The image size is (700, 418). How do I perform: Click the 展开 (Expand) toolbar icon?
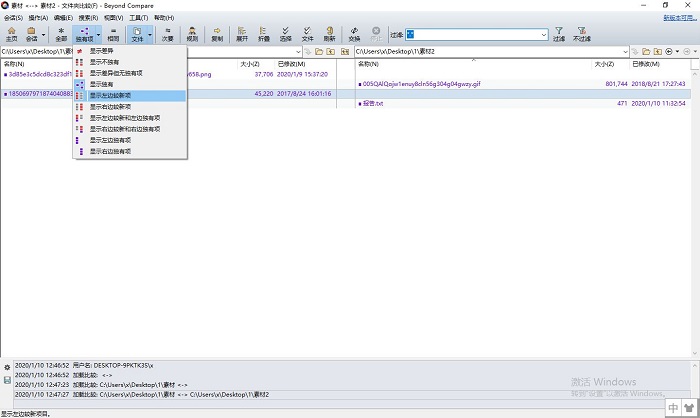click(242, 34)
